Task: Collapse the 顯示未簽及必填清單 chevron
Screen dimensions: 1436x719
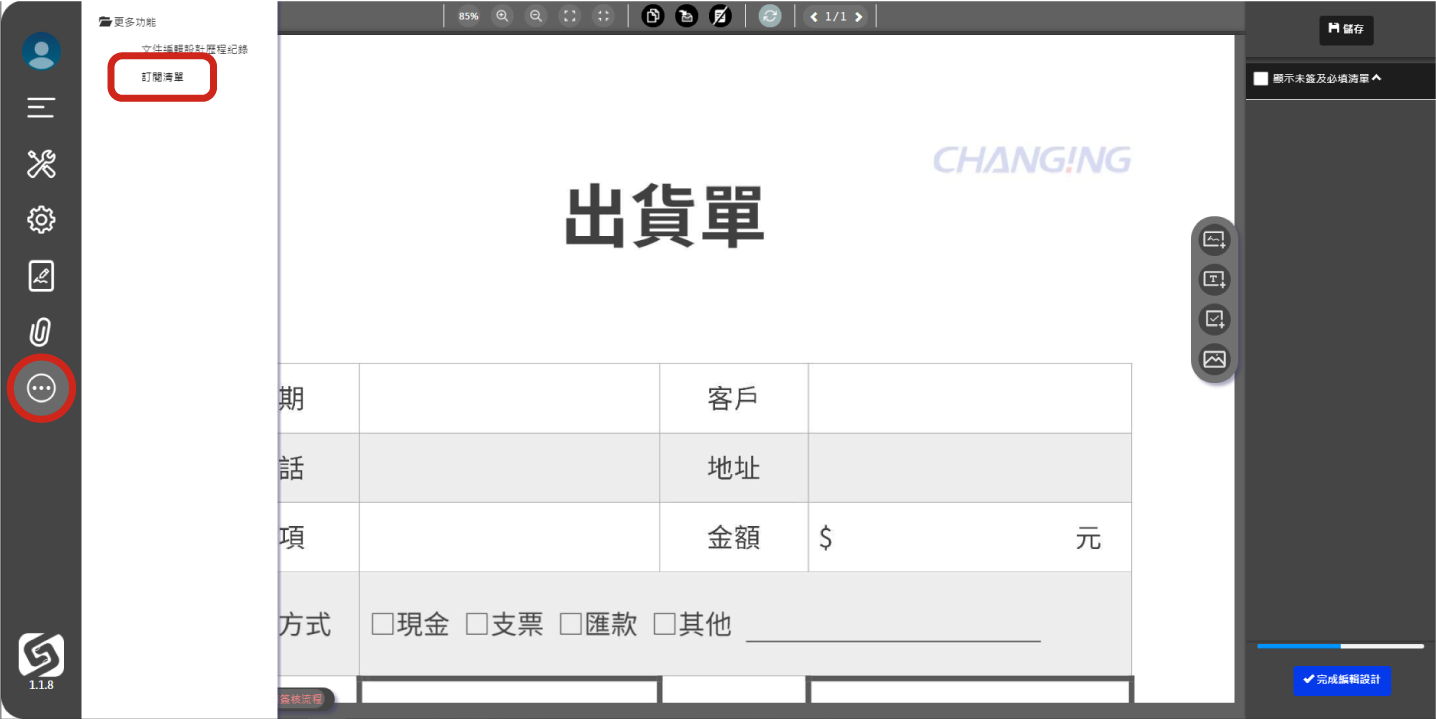Action: coord(1377,78)
